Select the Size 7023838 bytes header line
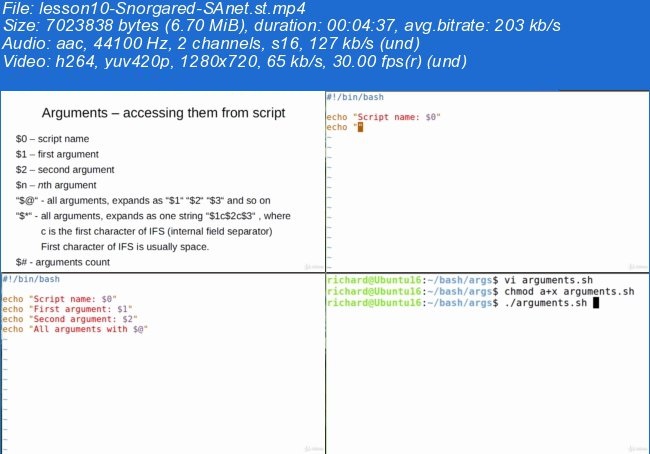The image size is (650, 454). click(x=281, y=26)
